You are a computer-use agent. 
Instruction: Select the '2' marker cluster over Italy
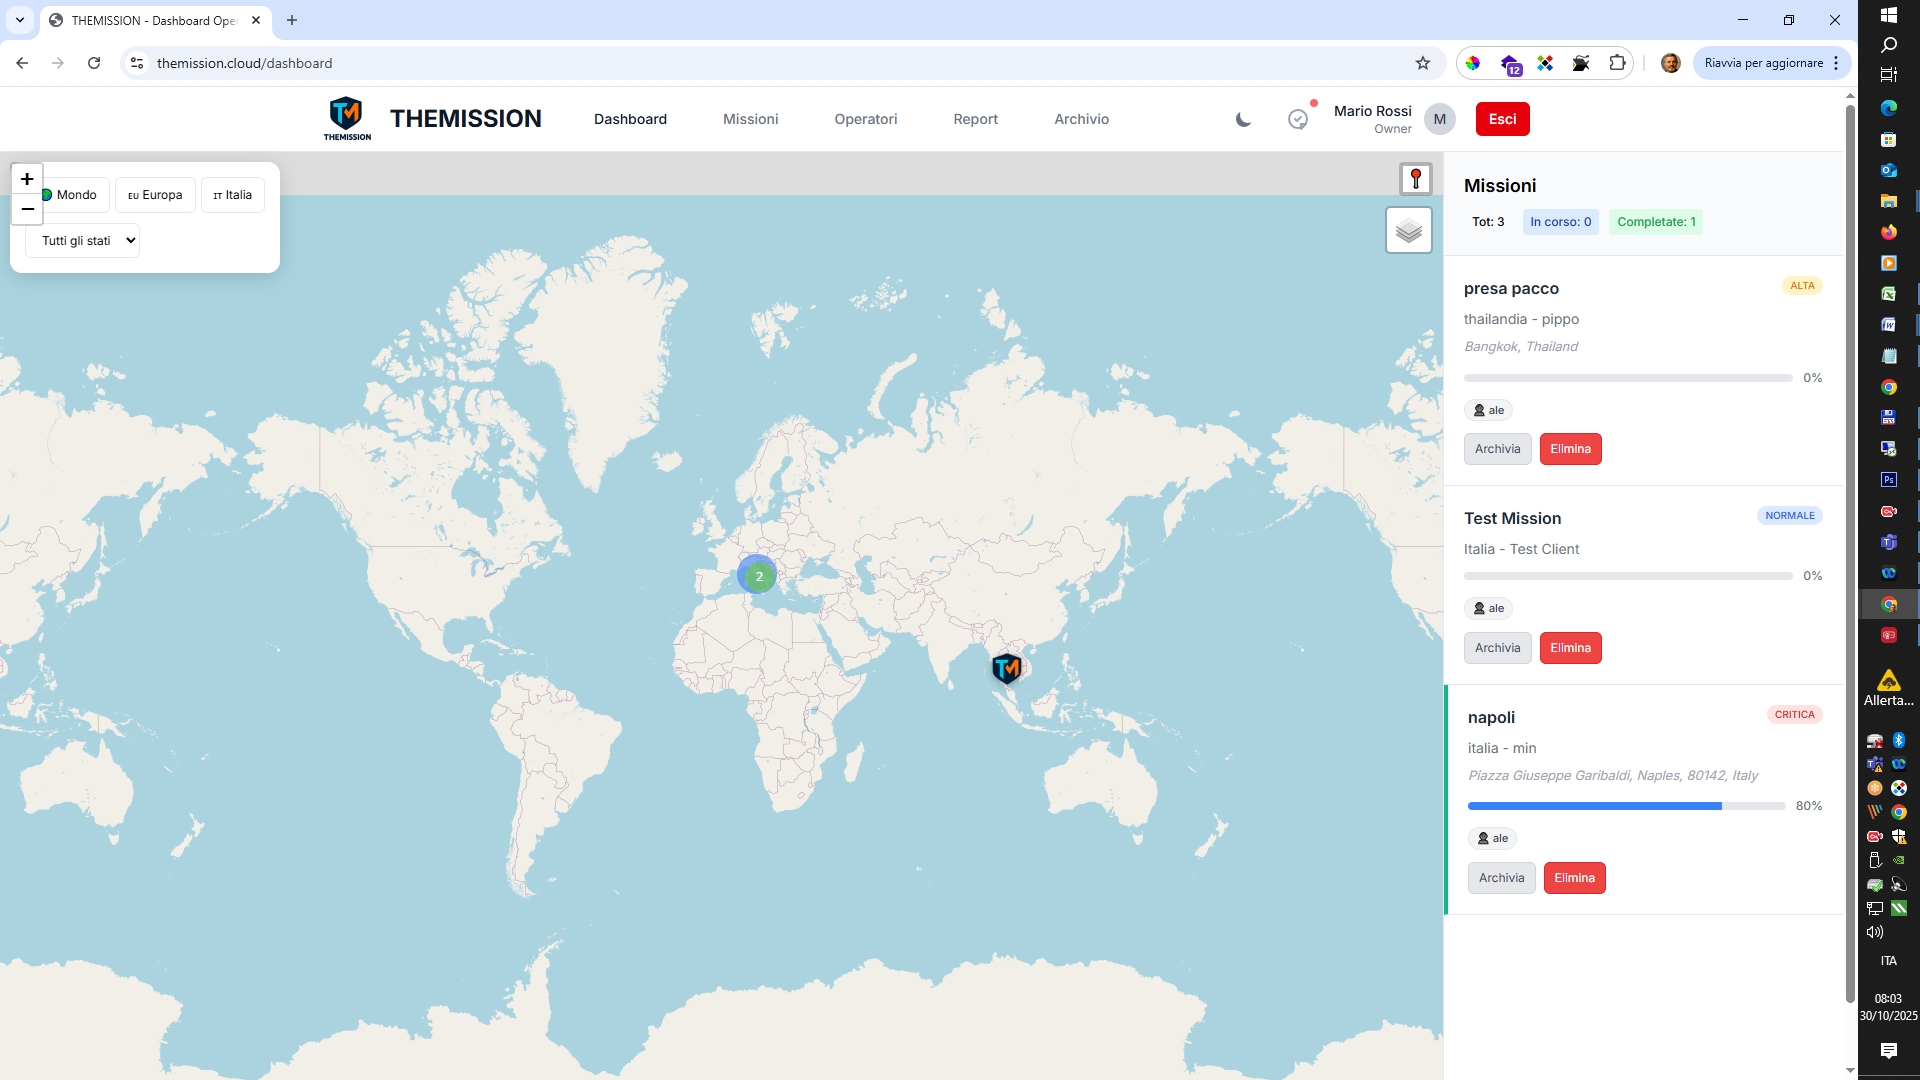pyautogui.click(x=758, y=575)
